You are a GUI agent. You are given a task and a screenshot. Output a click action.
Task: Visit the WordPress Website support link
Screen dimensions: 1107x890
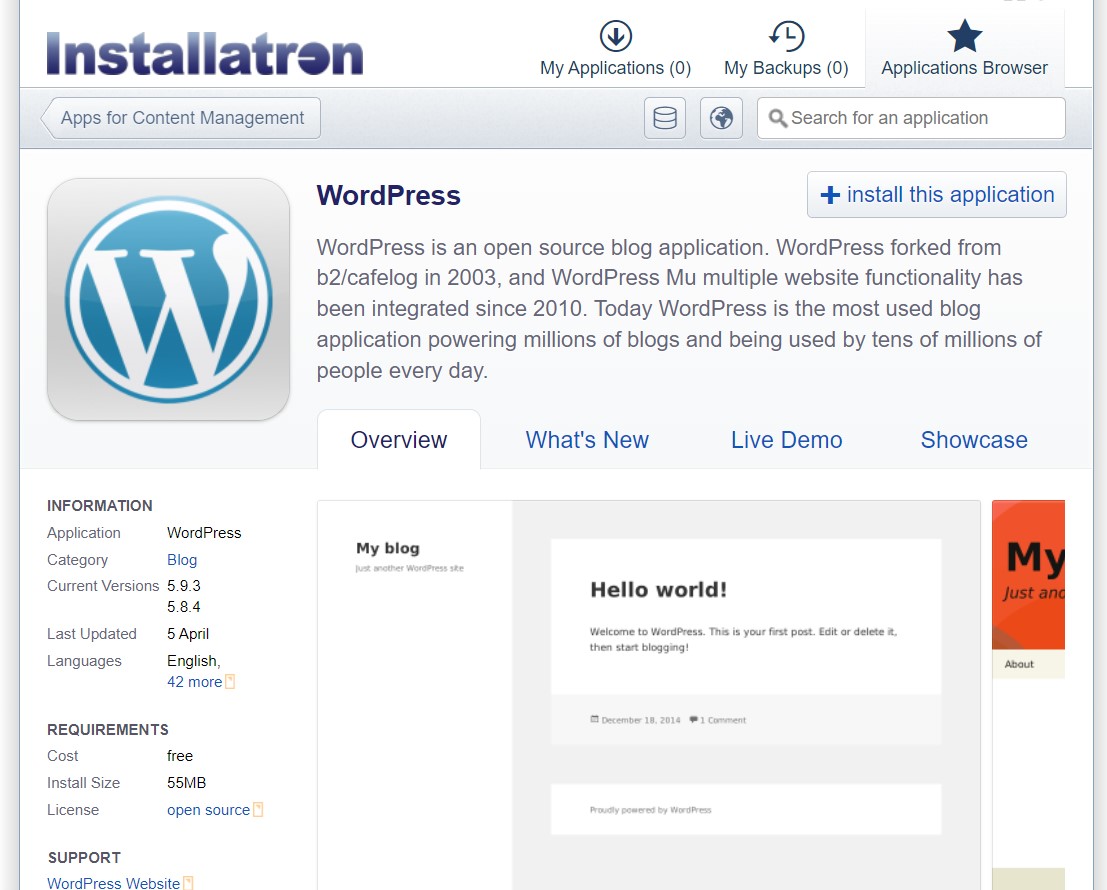click(x=114, y=883)
